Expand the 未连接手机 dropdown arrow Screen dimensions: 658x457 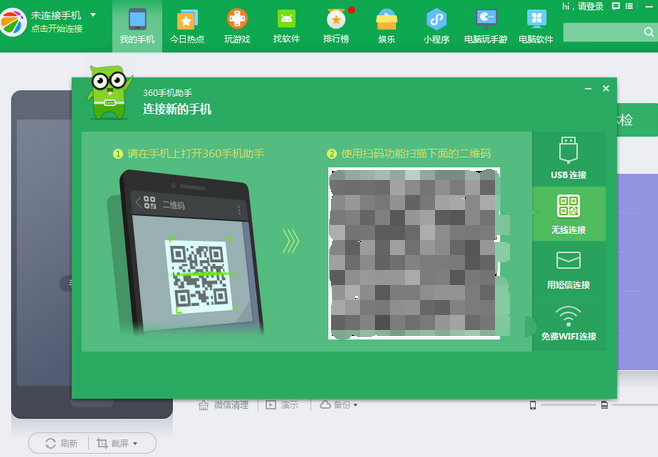point(93,15)
